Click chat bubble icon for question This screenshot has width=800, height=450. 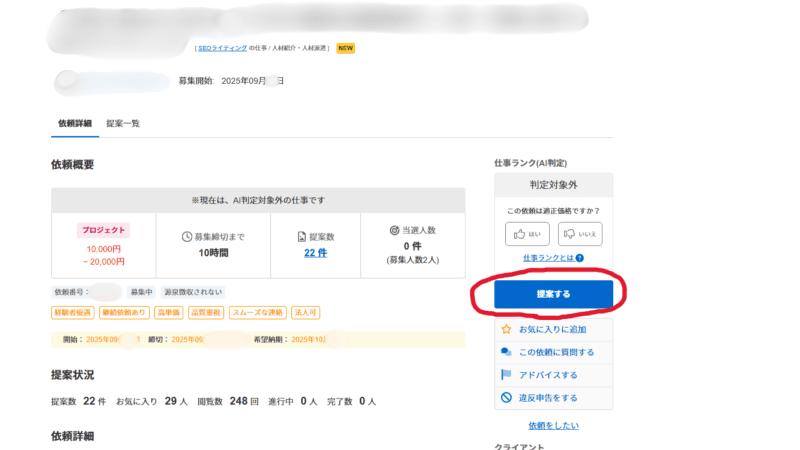[x=506, y=352]
